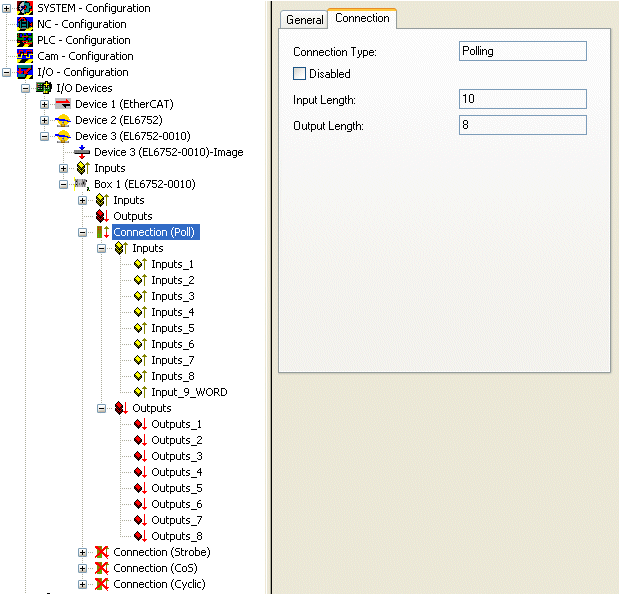Viewport: 621px width, 594px height.
Task: Collapse the Inputs node under Connection (Poll)
Action: (x=101, y=249)
